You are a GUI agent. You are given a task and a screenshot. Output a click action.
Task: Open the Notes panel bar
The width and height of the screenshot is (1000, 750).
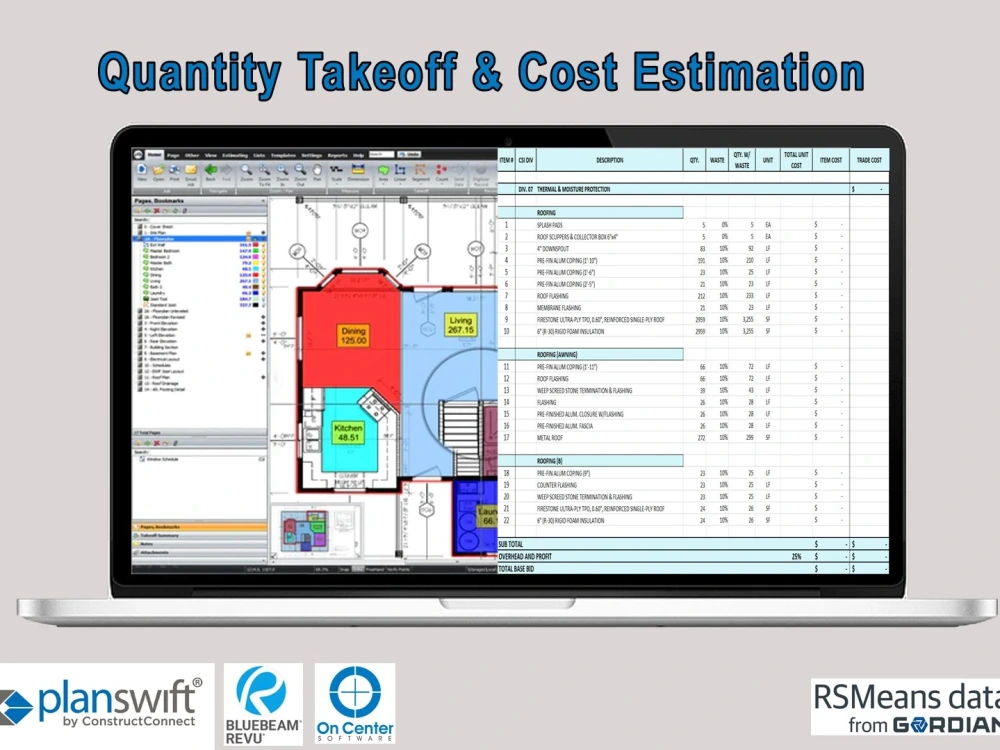click(199, 544)
